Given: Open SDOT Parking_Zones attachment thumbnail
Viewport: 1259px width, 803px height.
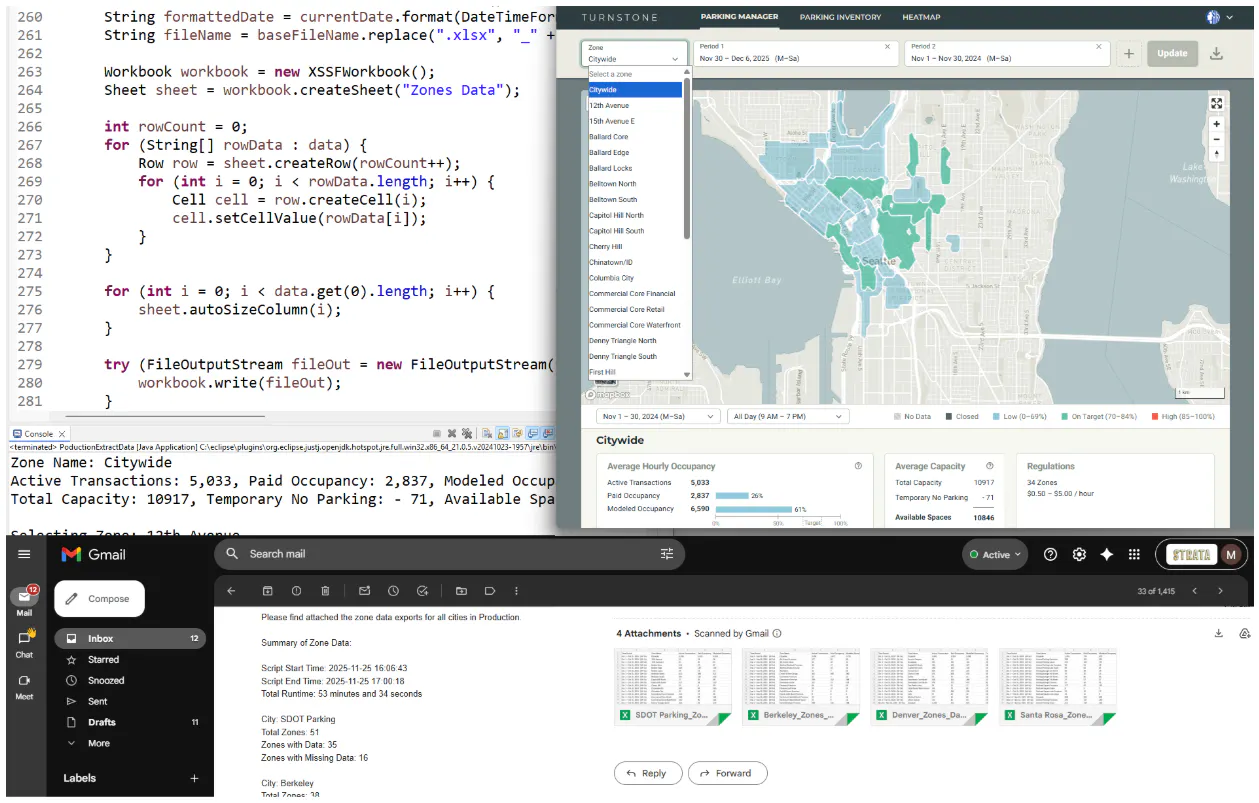Looking at the screenshot, I should pyautogui.click(x=673, y=686).
